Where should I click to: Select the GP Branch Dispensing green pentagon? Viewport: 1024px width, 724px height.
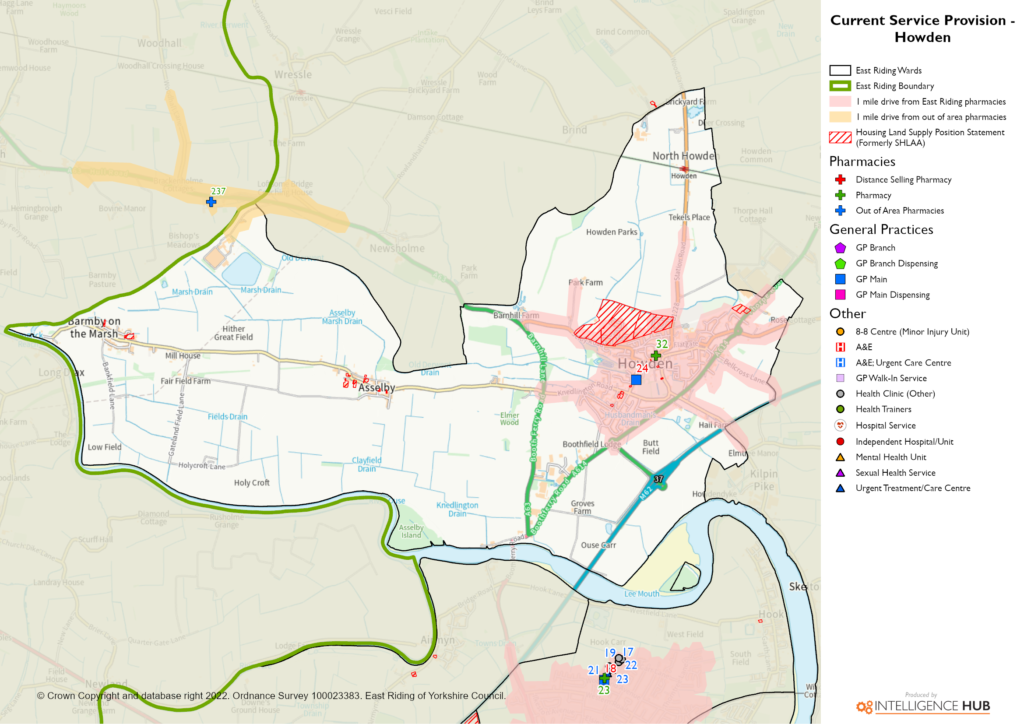pyautogui.click(x=840, y=264)
